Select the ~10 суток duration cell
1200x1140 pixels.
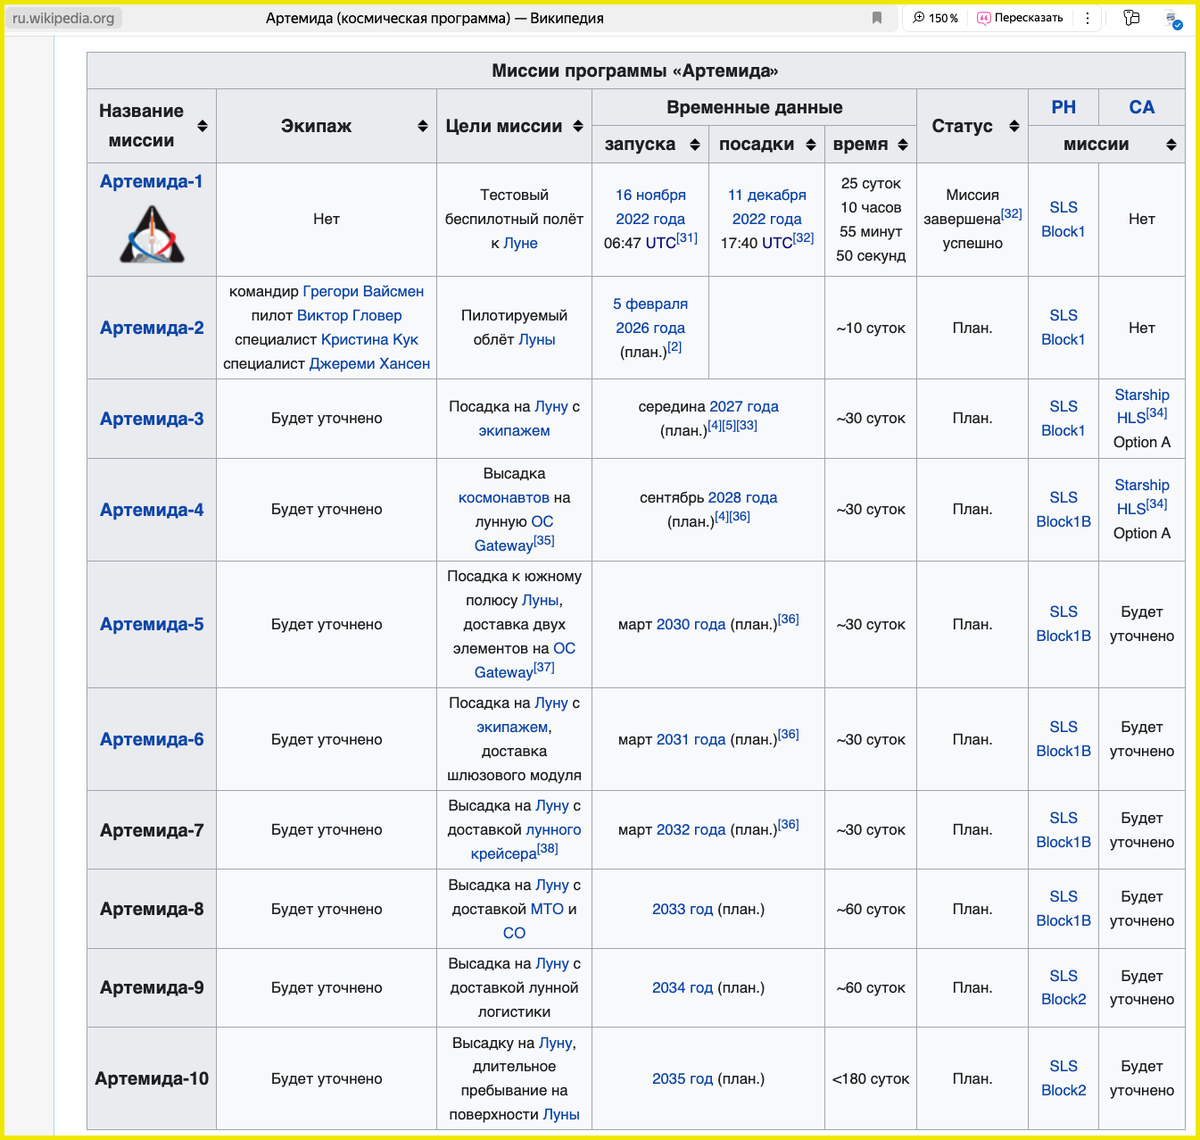pos(871,327)
